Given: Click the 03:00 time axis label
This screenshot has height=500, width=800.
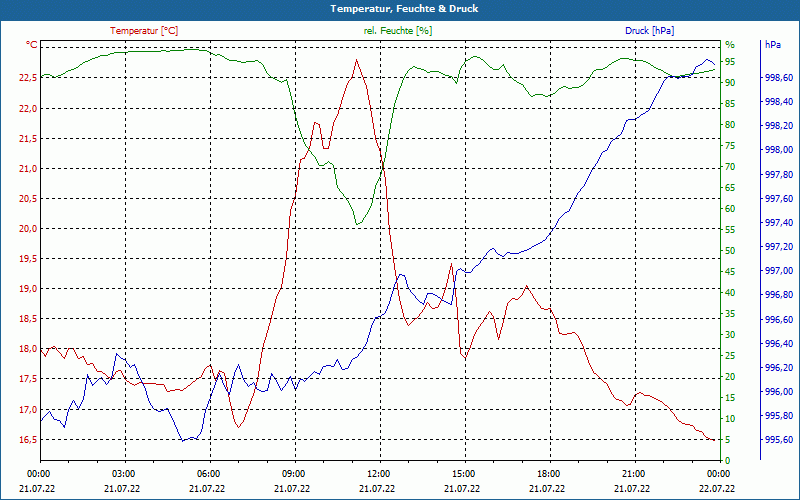Looking at the screenshot, I should click(x=123, y=473).
